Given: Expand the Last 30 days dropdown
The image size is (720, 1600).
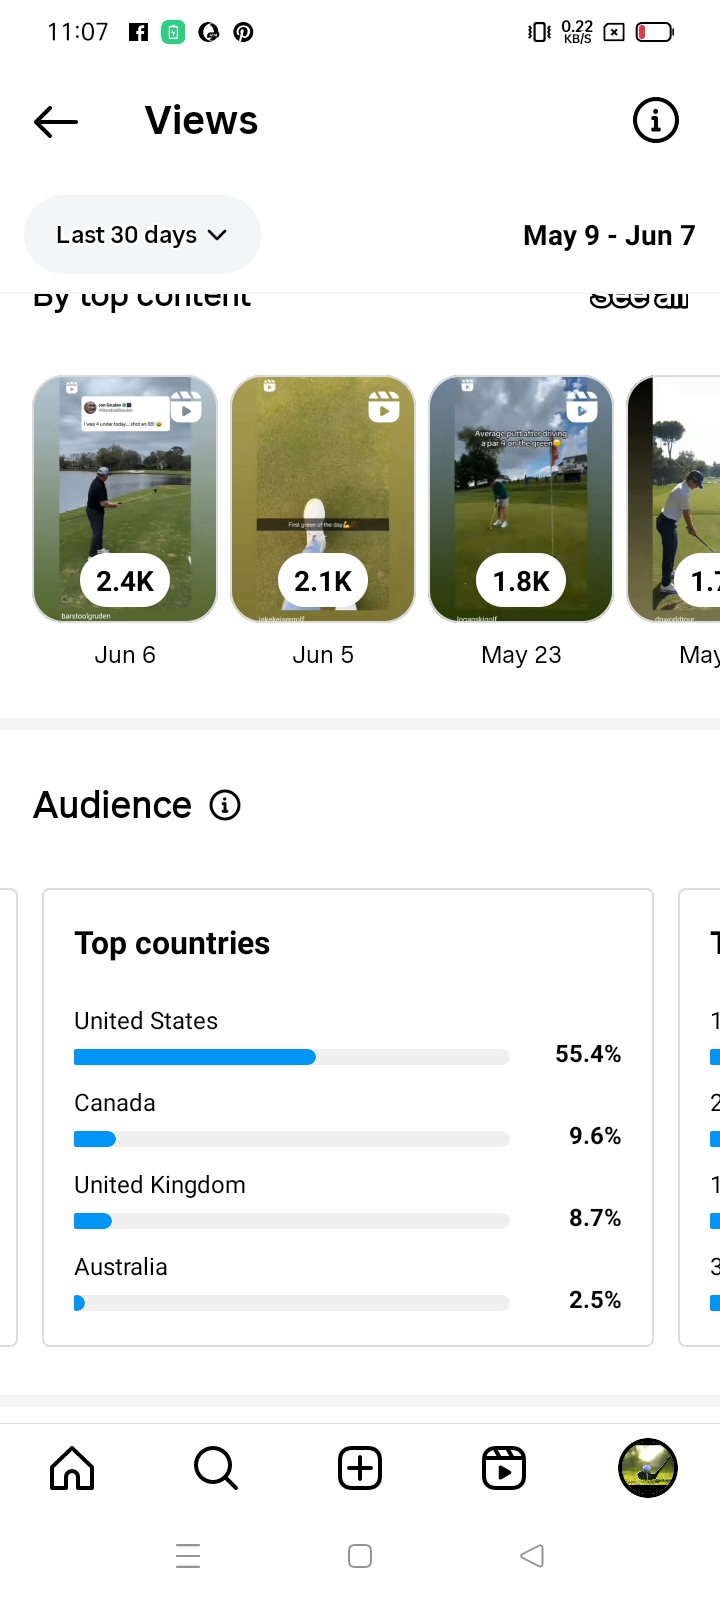Looking at the screenshot, I should click(x=142, y=235).
